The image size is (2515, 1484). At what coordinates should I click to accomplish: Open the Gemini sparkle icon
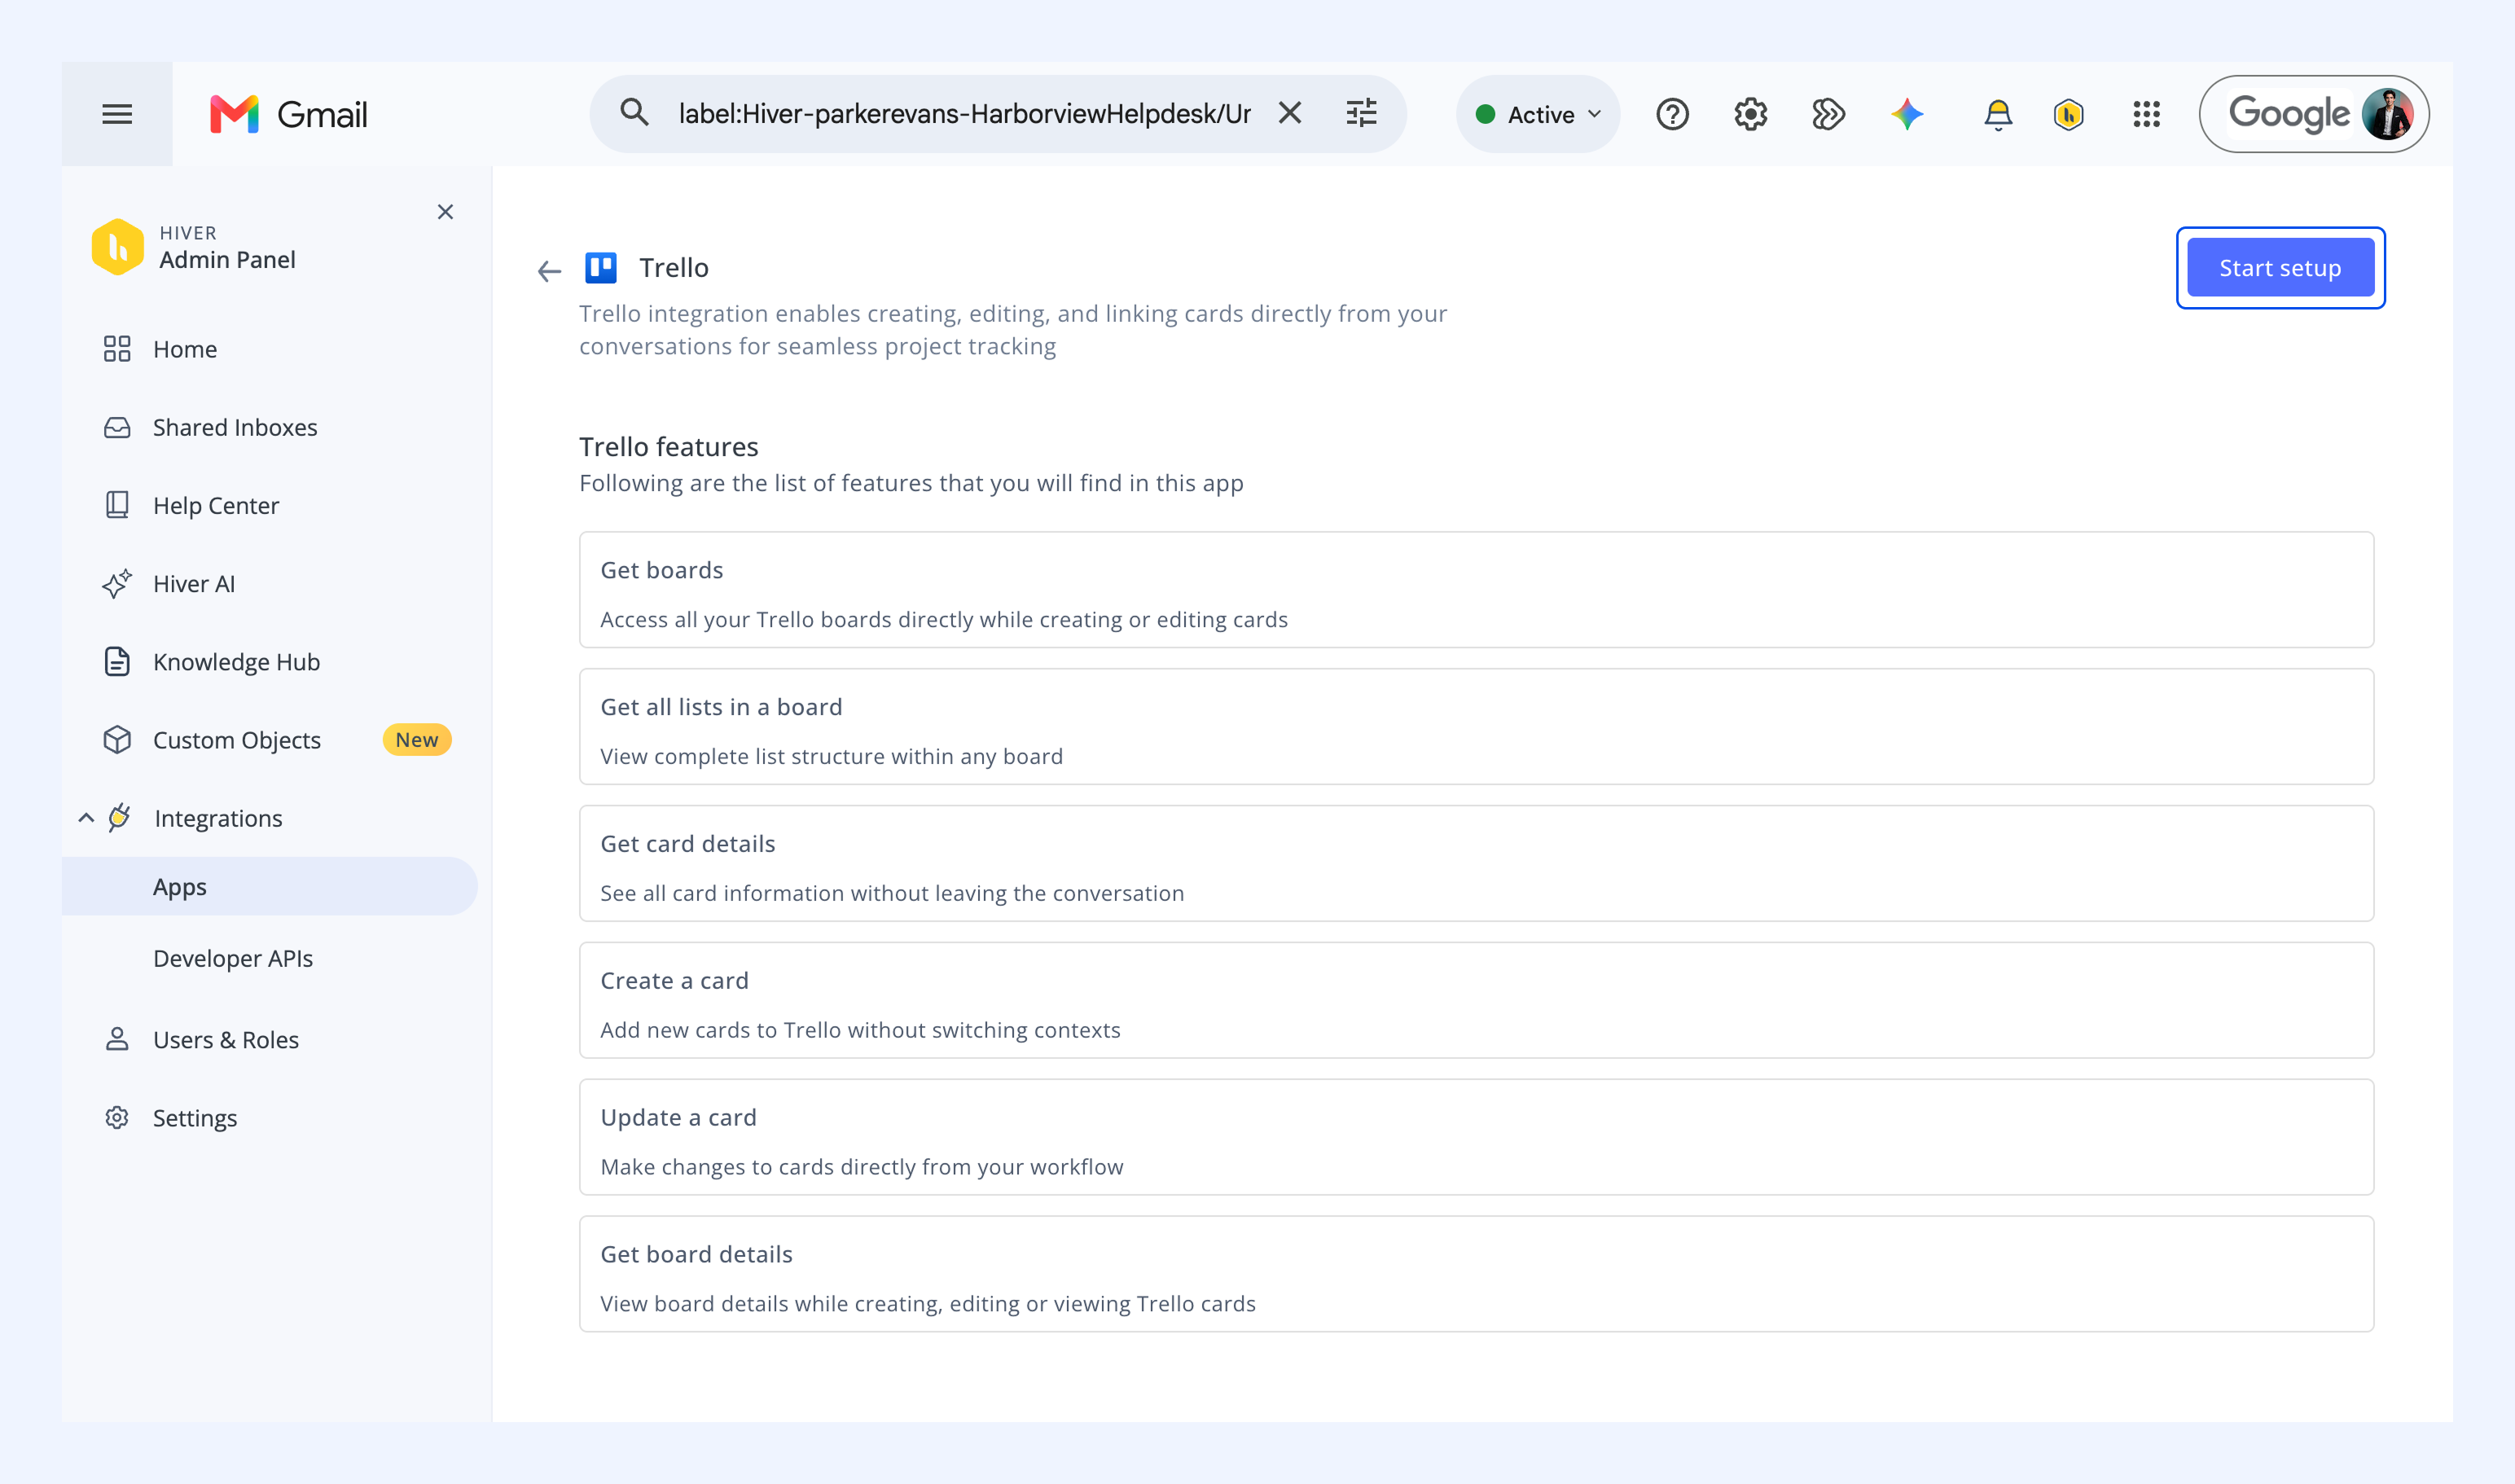pyautogui.click(x=1907, y=114)
